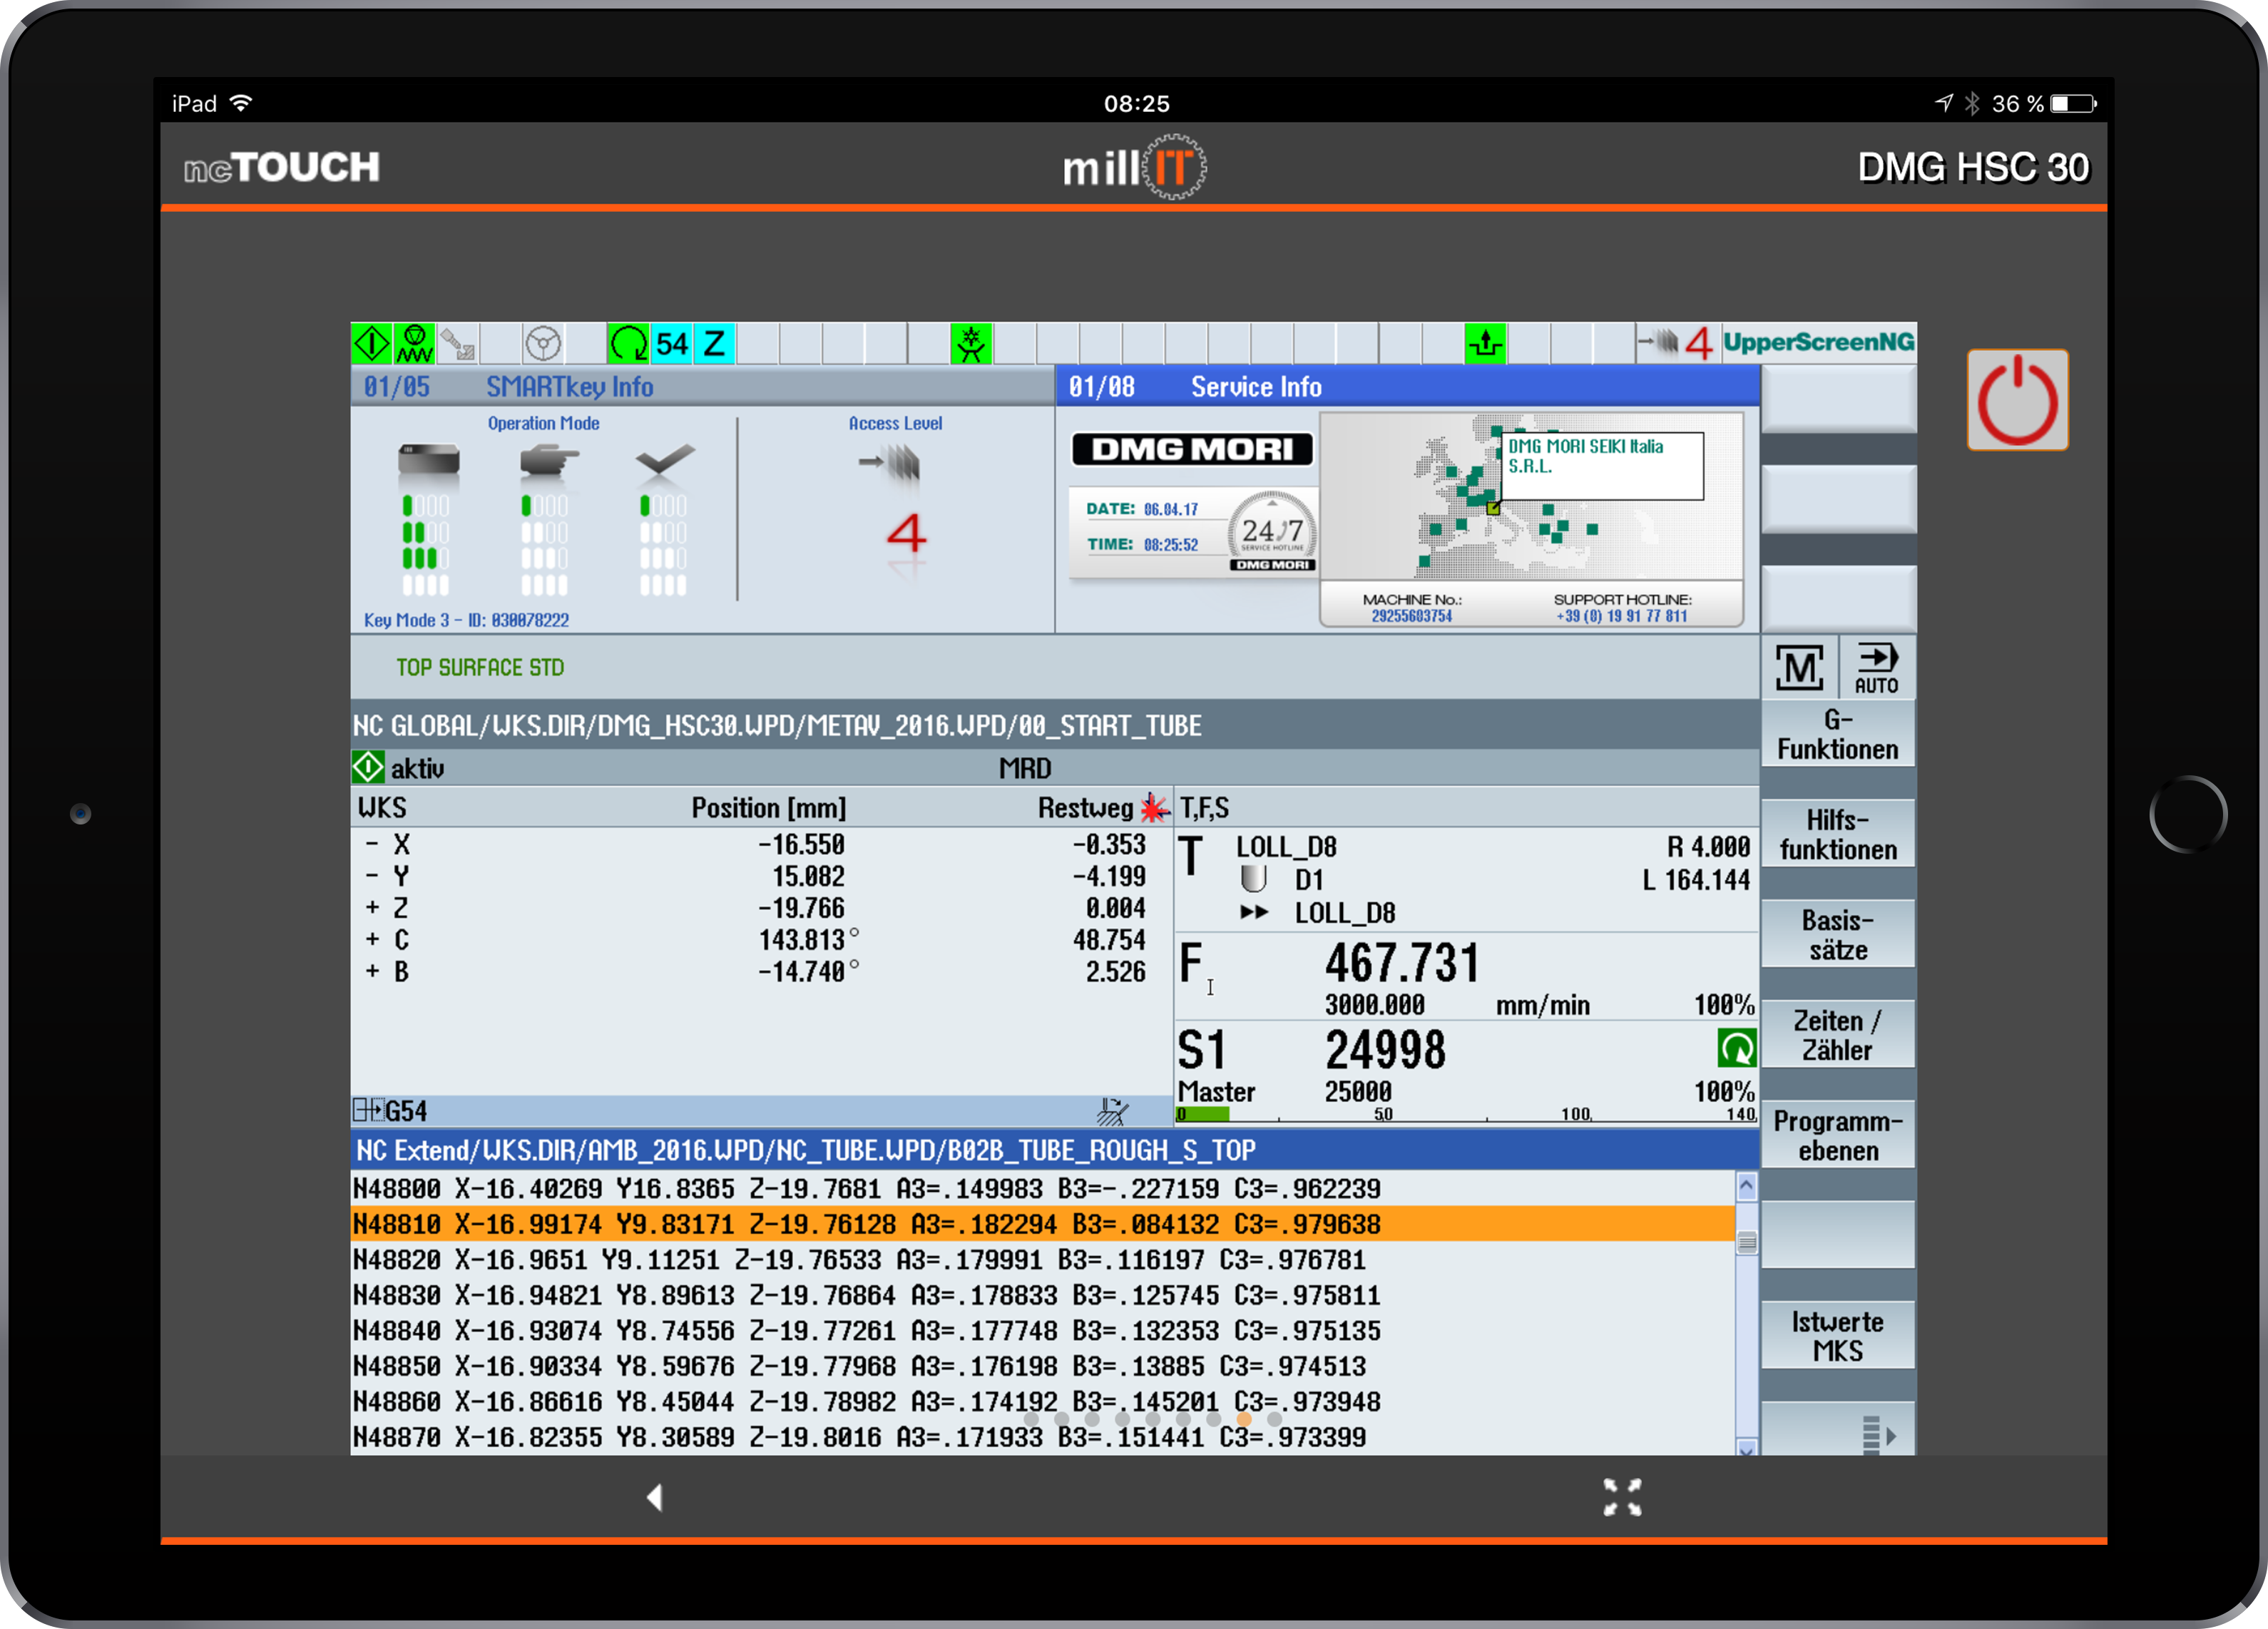Open the Hilfsfunktionen softkey
Screen dimensions: 2268x1629
point(1837,834)
